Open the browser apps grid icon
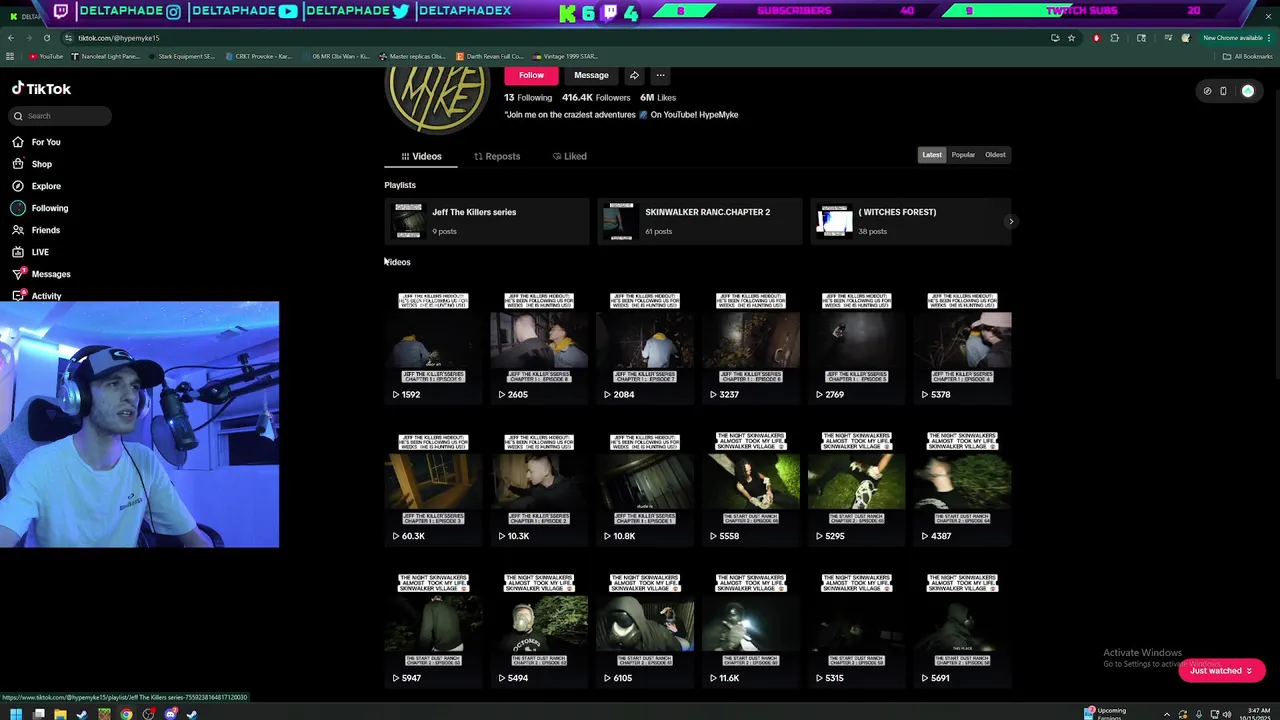Viewport: 1280px width, 720px height. pyautogui.click(x=10, y=57)
